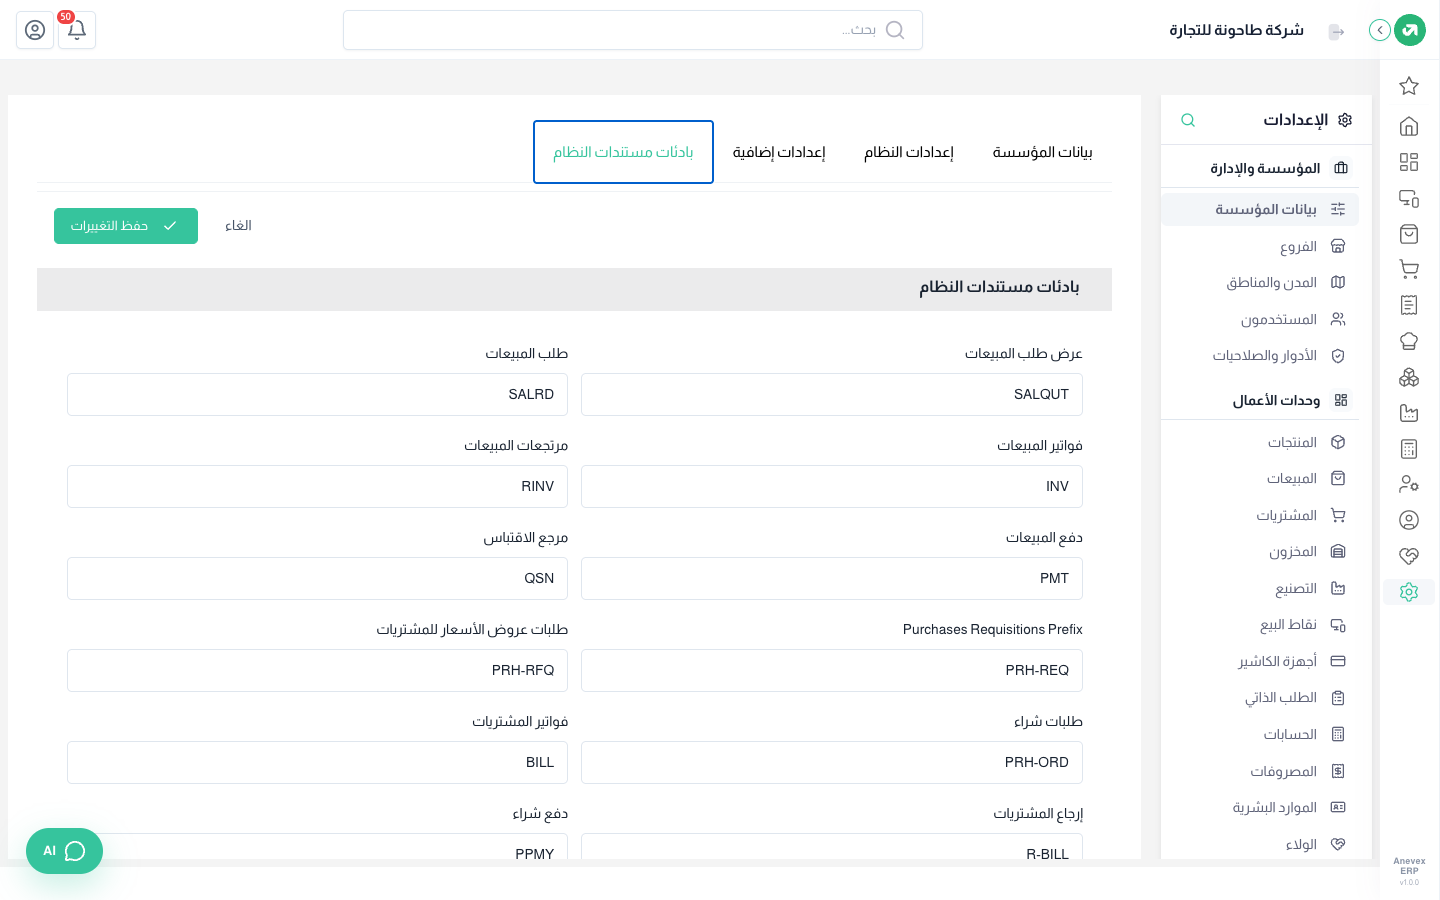Open the notifications bell with 50 badge
The height and width of the screenshot is (900, 1440).
(77, 30)
